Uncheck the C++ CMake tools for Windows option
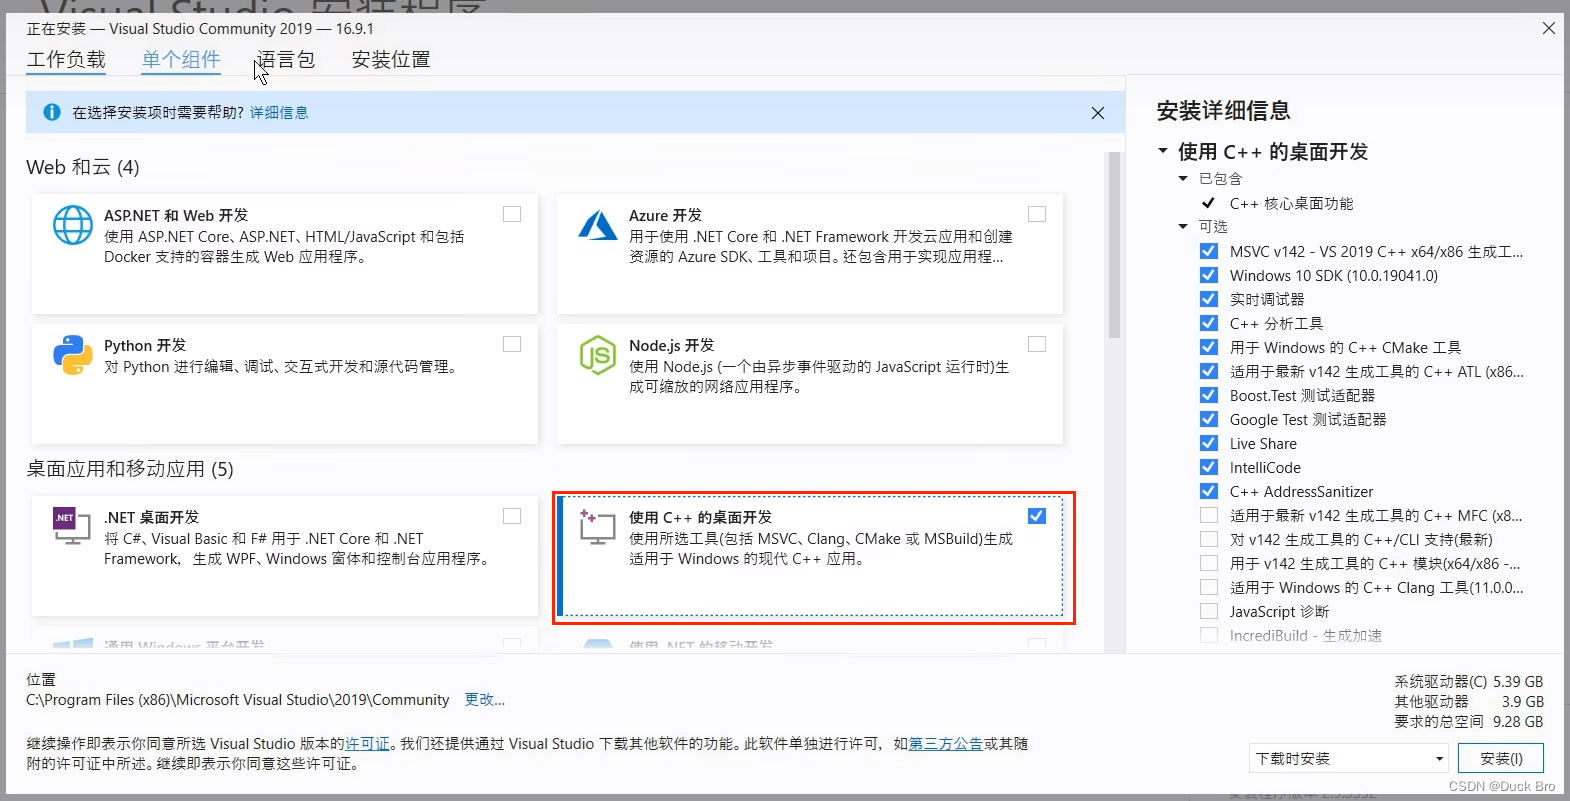Viewport: 1570px width, 801px height. pos(1209,347)
